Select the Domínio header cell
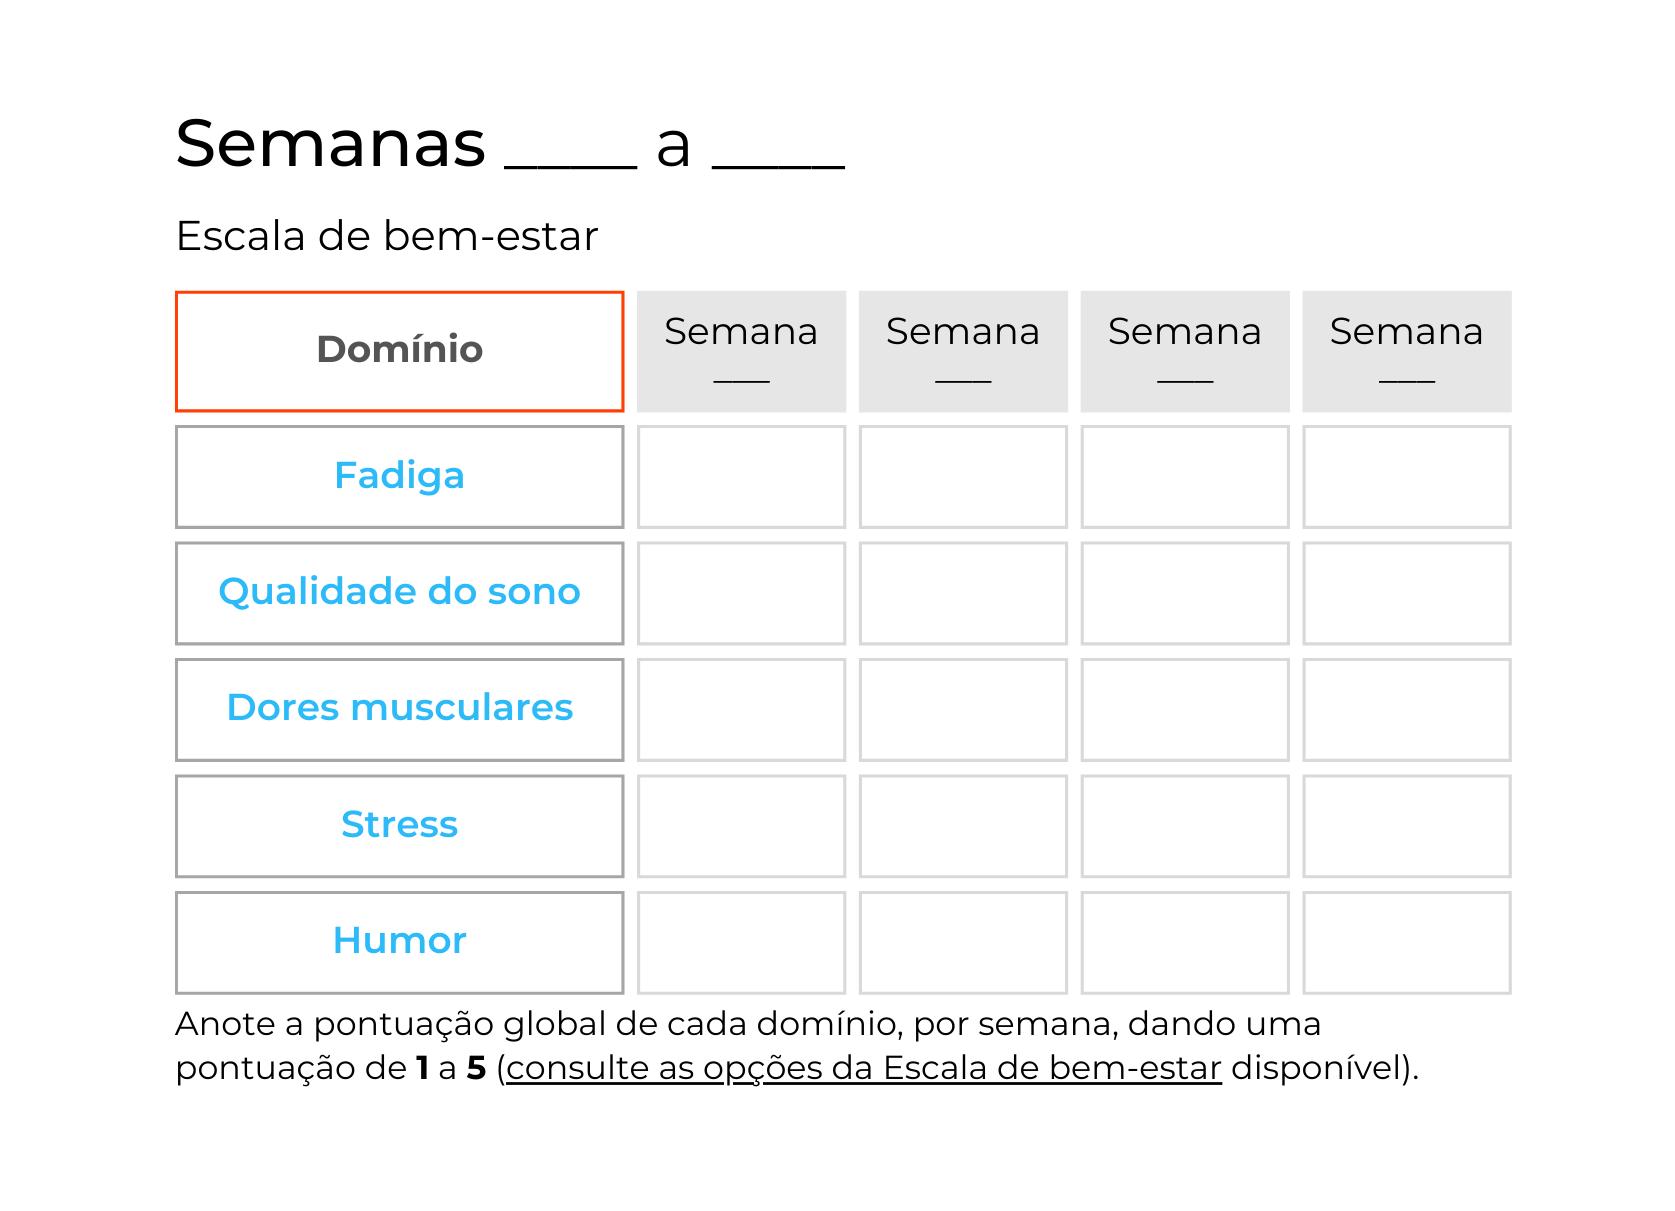1675x1211 pixels. click(399, 350)
